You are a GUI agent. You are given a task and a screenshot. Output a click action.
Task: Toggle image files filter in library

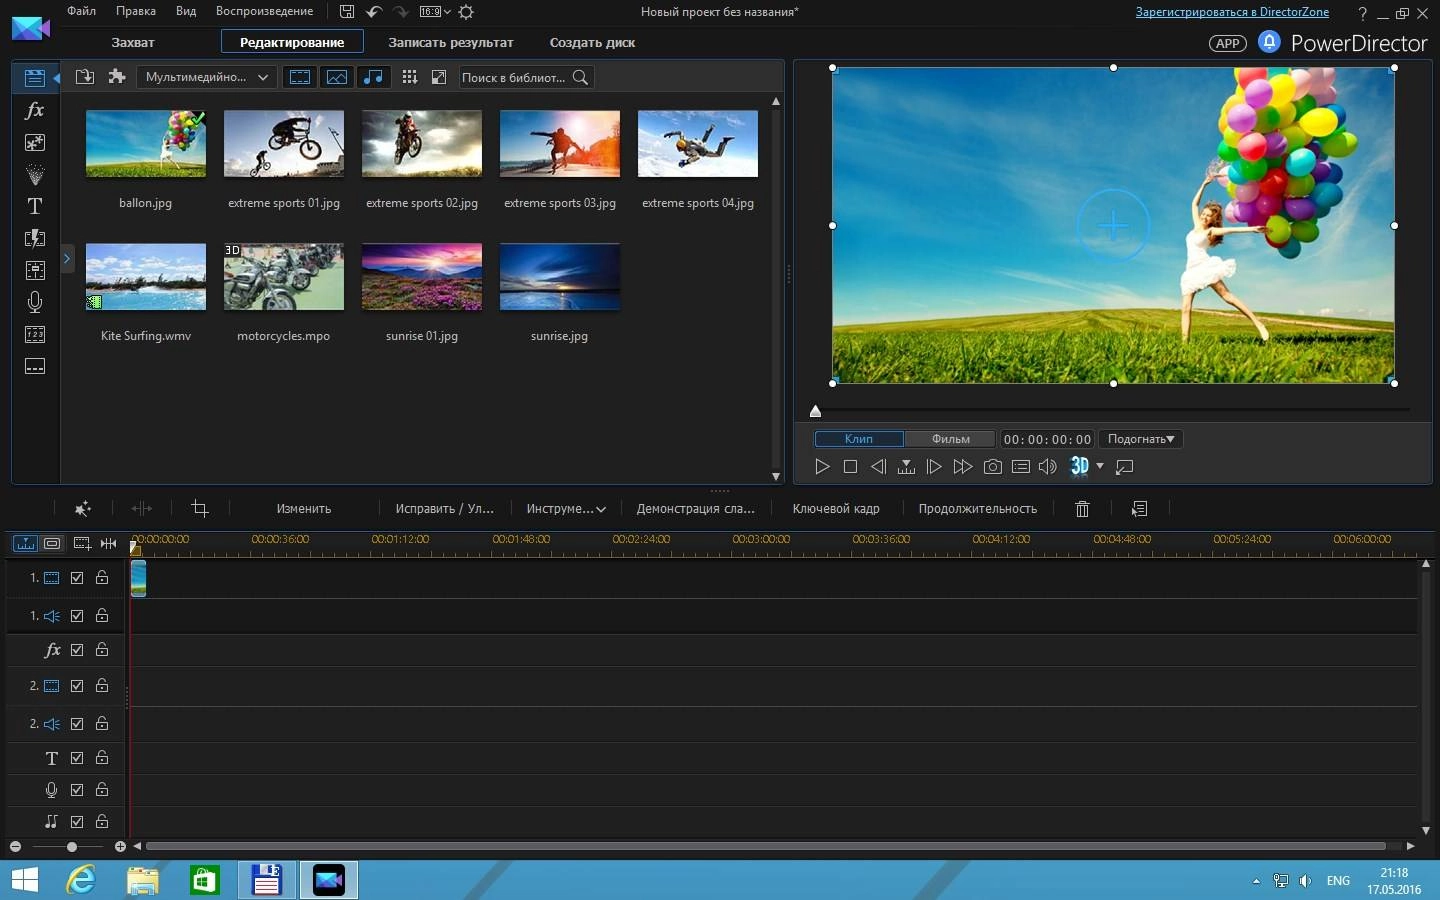point(337,77)
